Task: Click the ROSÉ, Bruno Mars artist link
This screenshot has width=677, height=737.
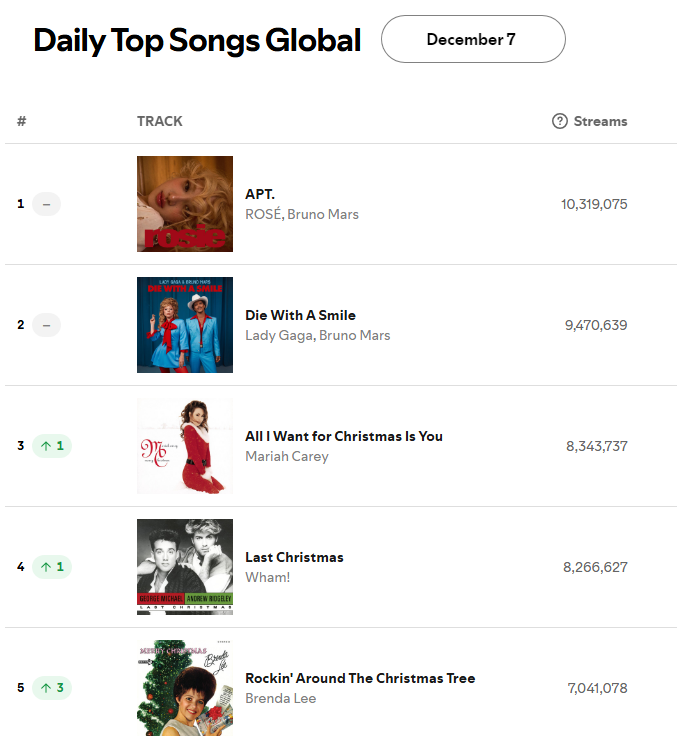Action: (302, 214)
